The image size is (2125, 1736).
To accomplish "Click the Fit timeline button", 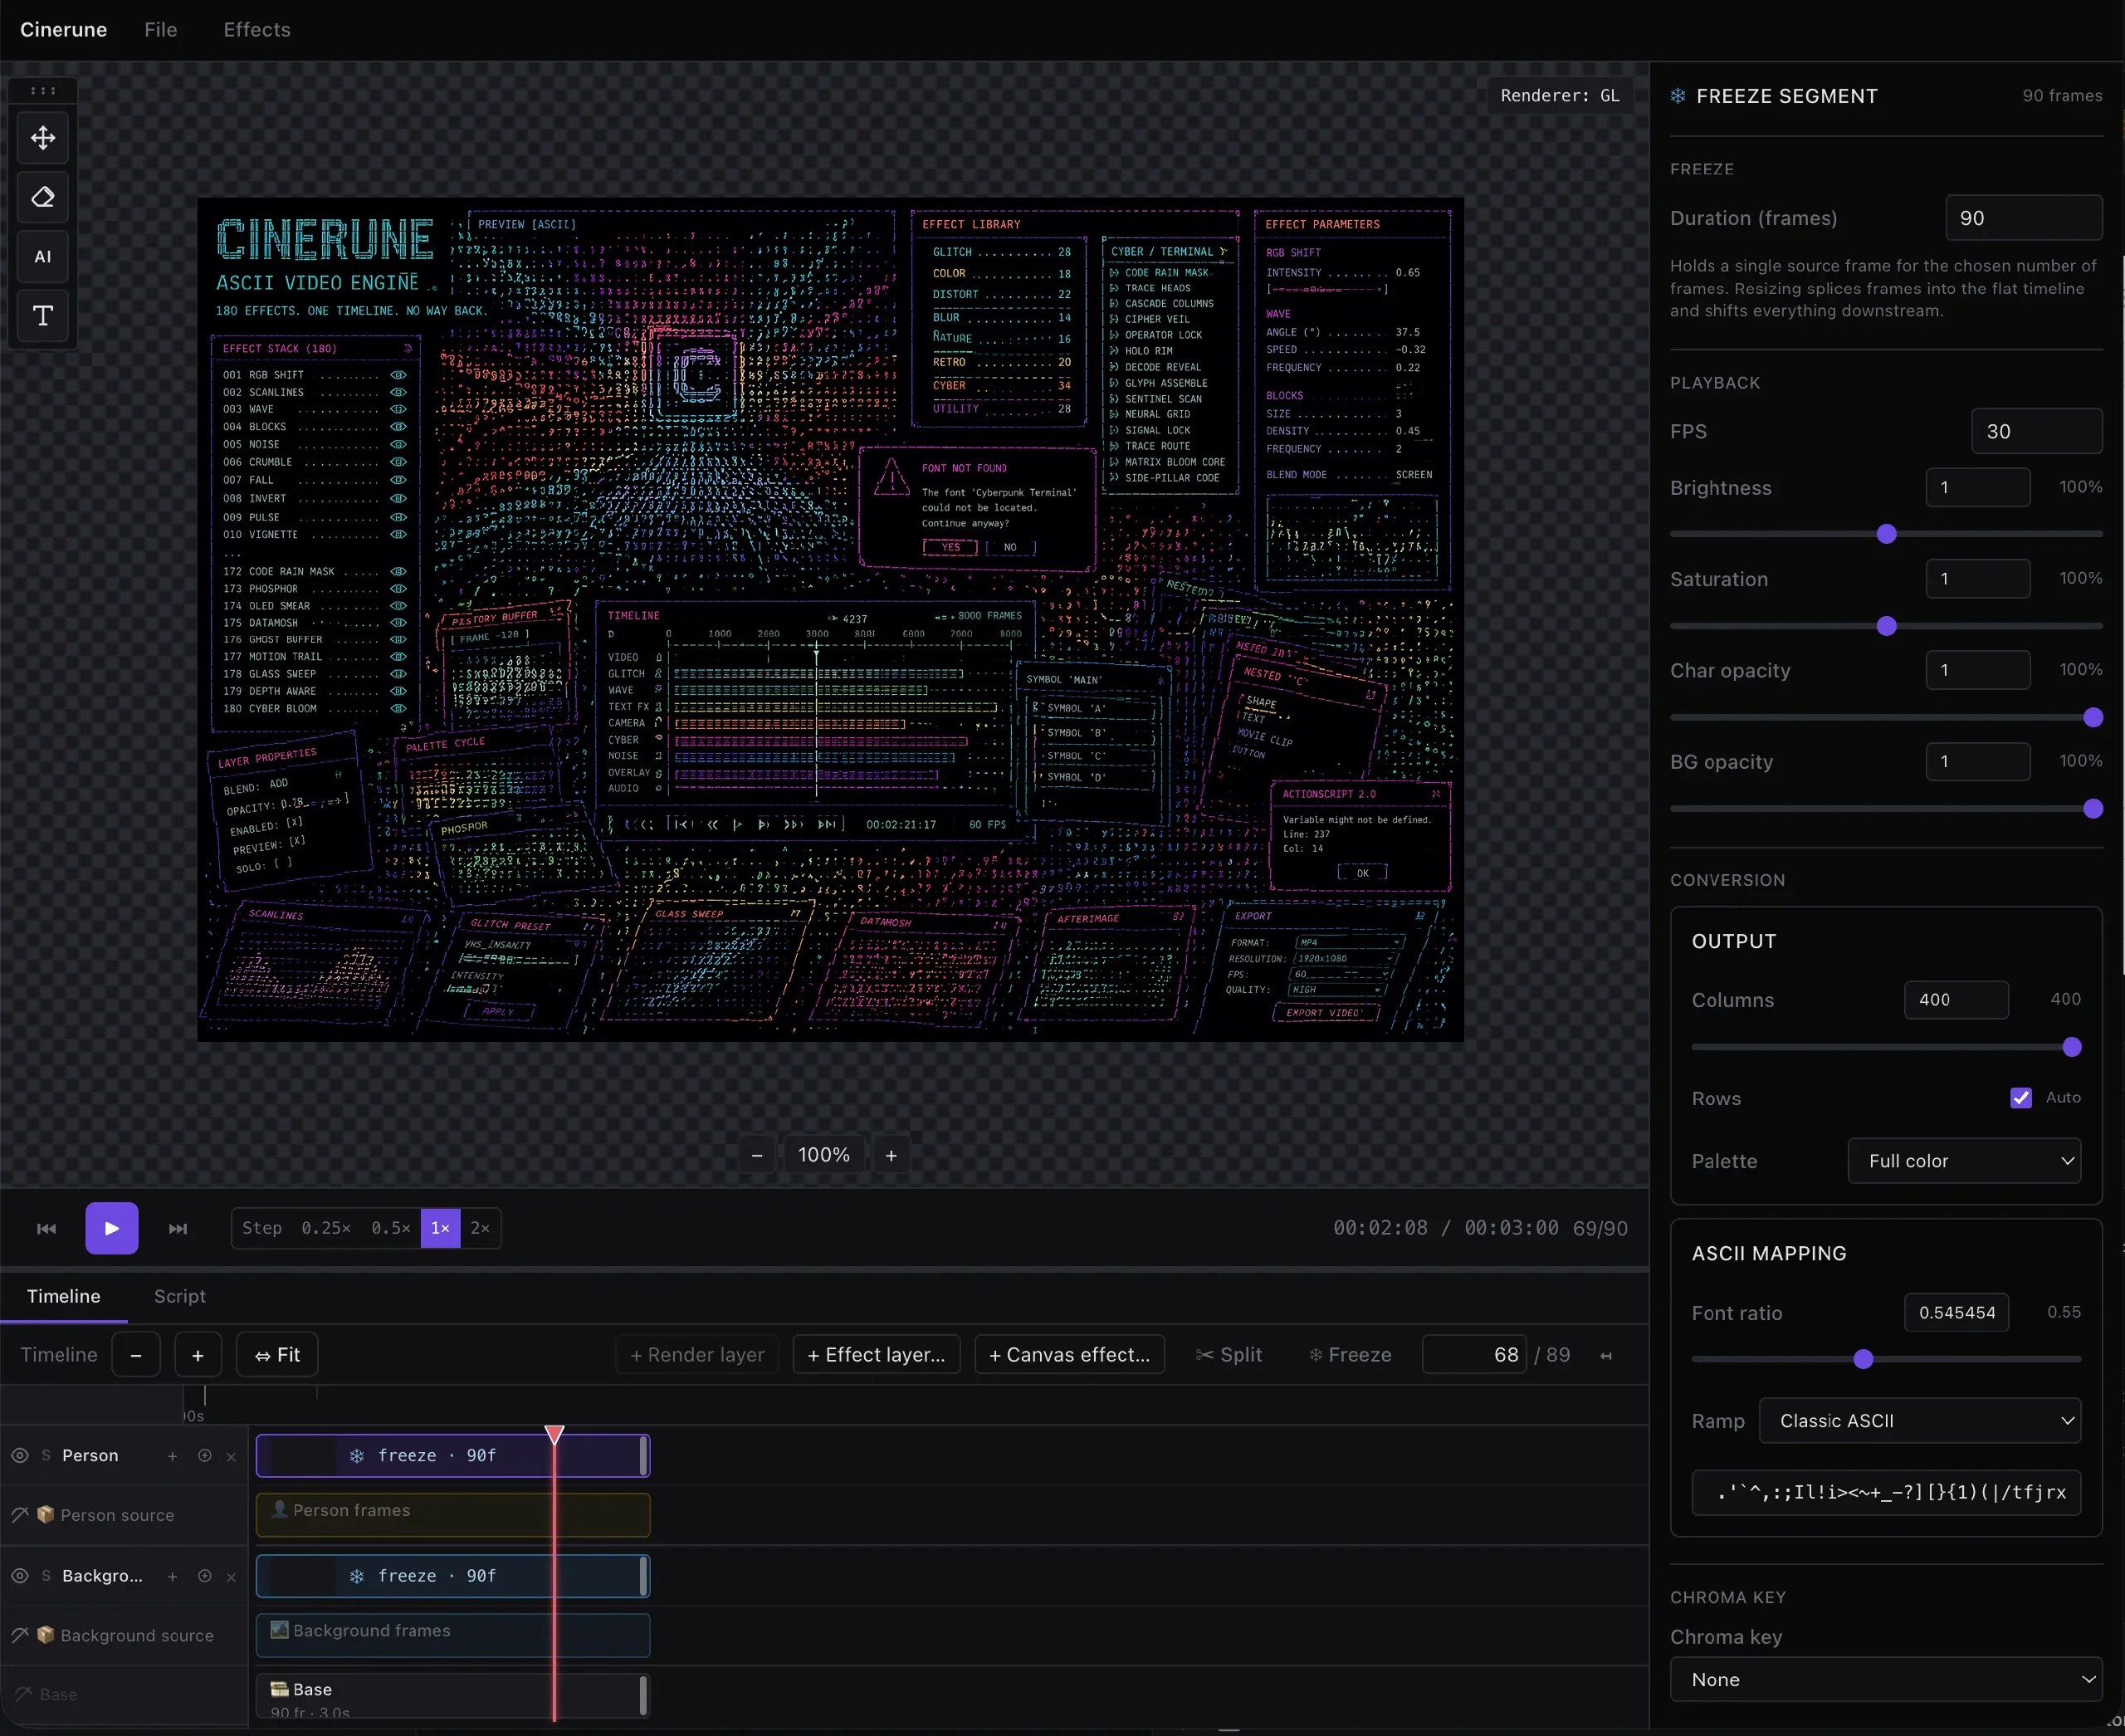I will (x=277, y=1355).
